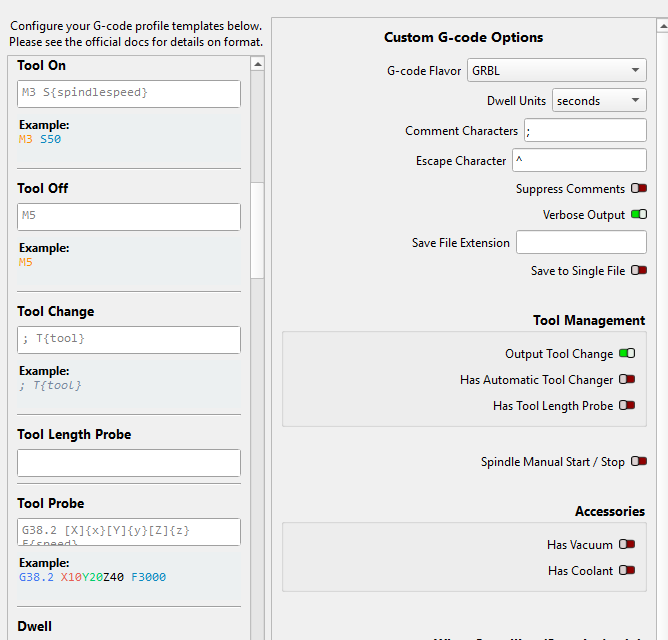Viewport: 668px width, 640px height.
Task: Click the Tool Change template field
Action: pos(129,340)
